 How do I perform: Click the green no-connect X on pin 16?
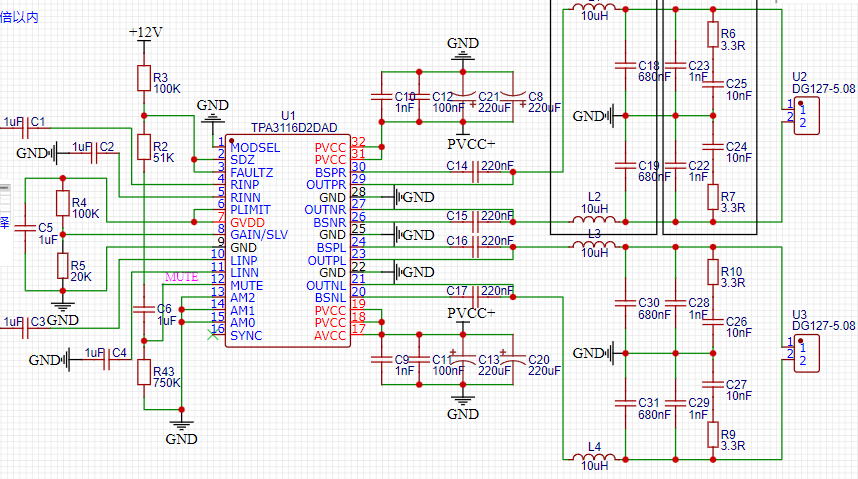click(213, 335)
